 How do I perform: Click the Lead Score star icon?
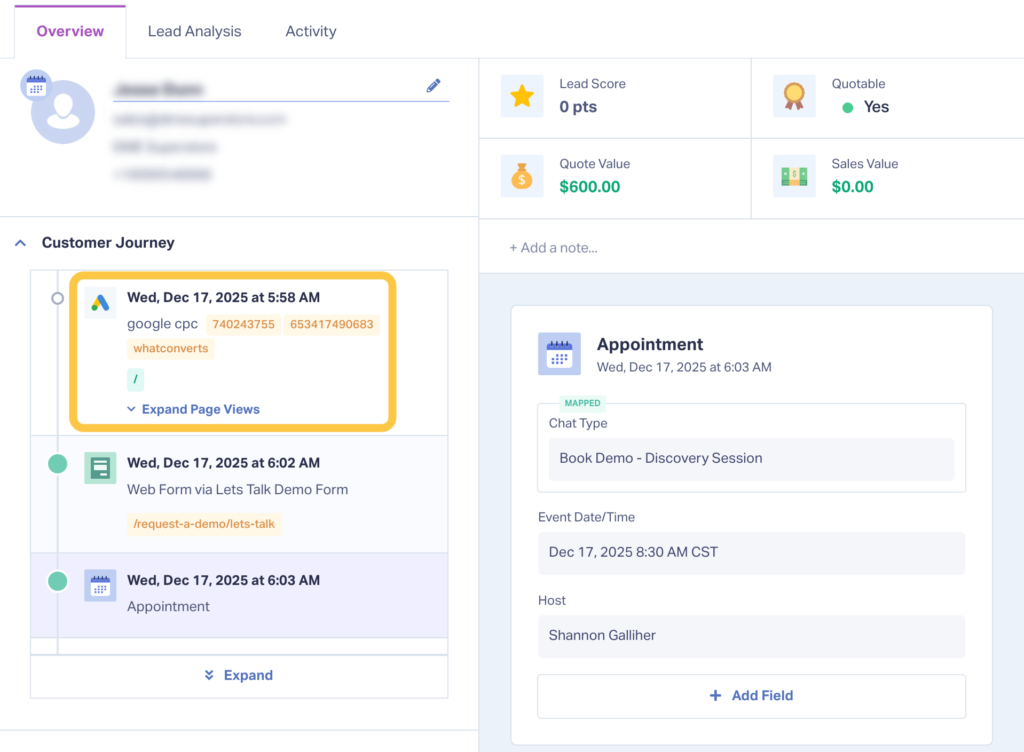pyautogui.click(x=521, y=97)
